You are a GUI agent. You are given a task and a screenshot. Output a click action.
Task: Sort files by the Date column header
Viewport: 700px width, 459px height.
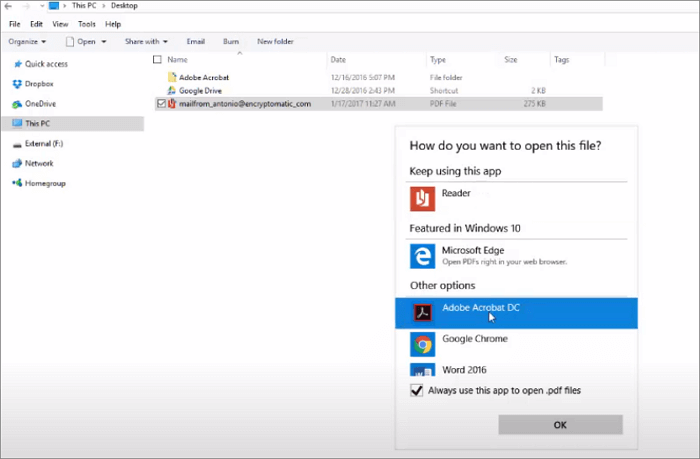pyautogui.click(x=338, y=59)
